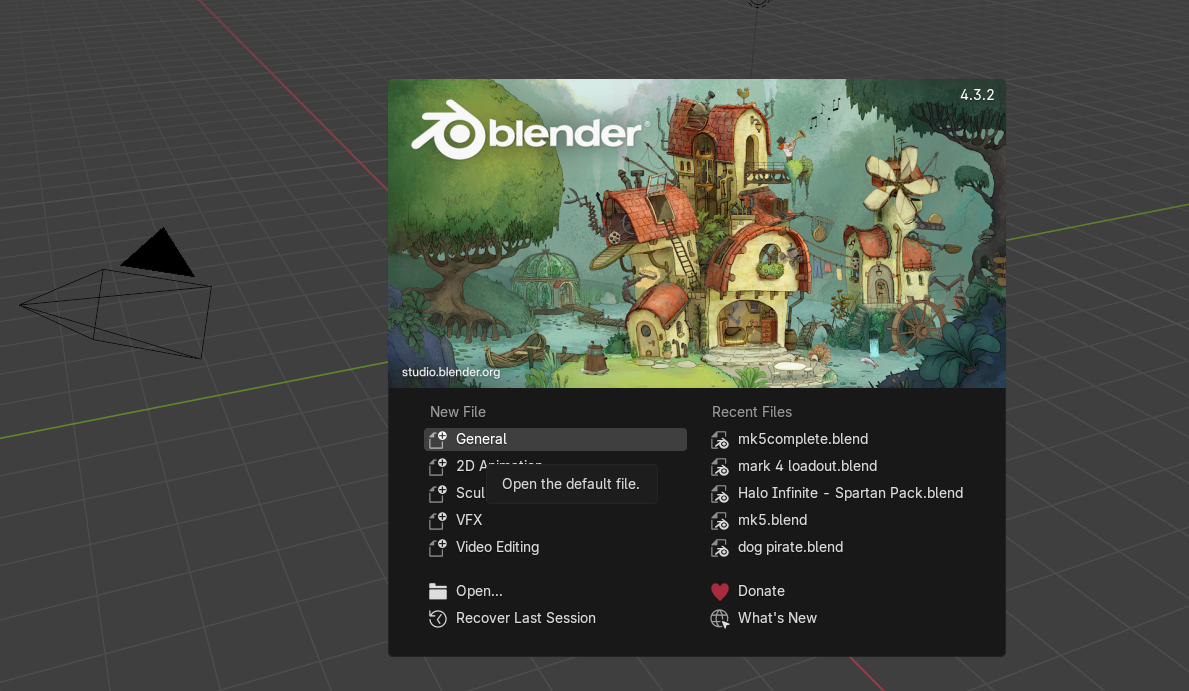The width and height of the screenshot is (1189, 691).
Task: Click the splash screen artwork image
Action: pos(697,234)
